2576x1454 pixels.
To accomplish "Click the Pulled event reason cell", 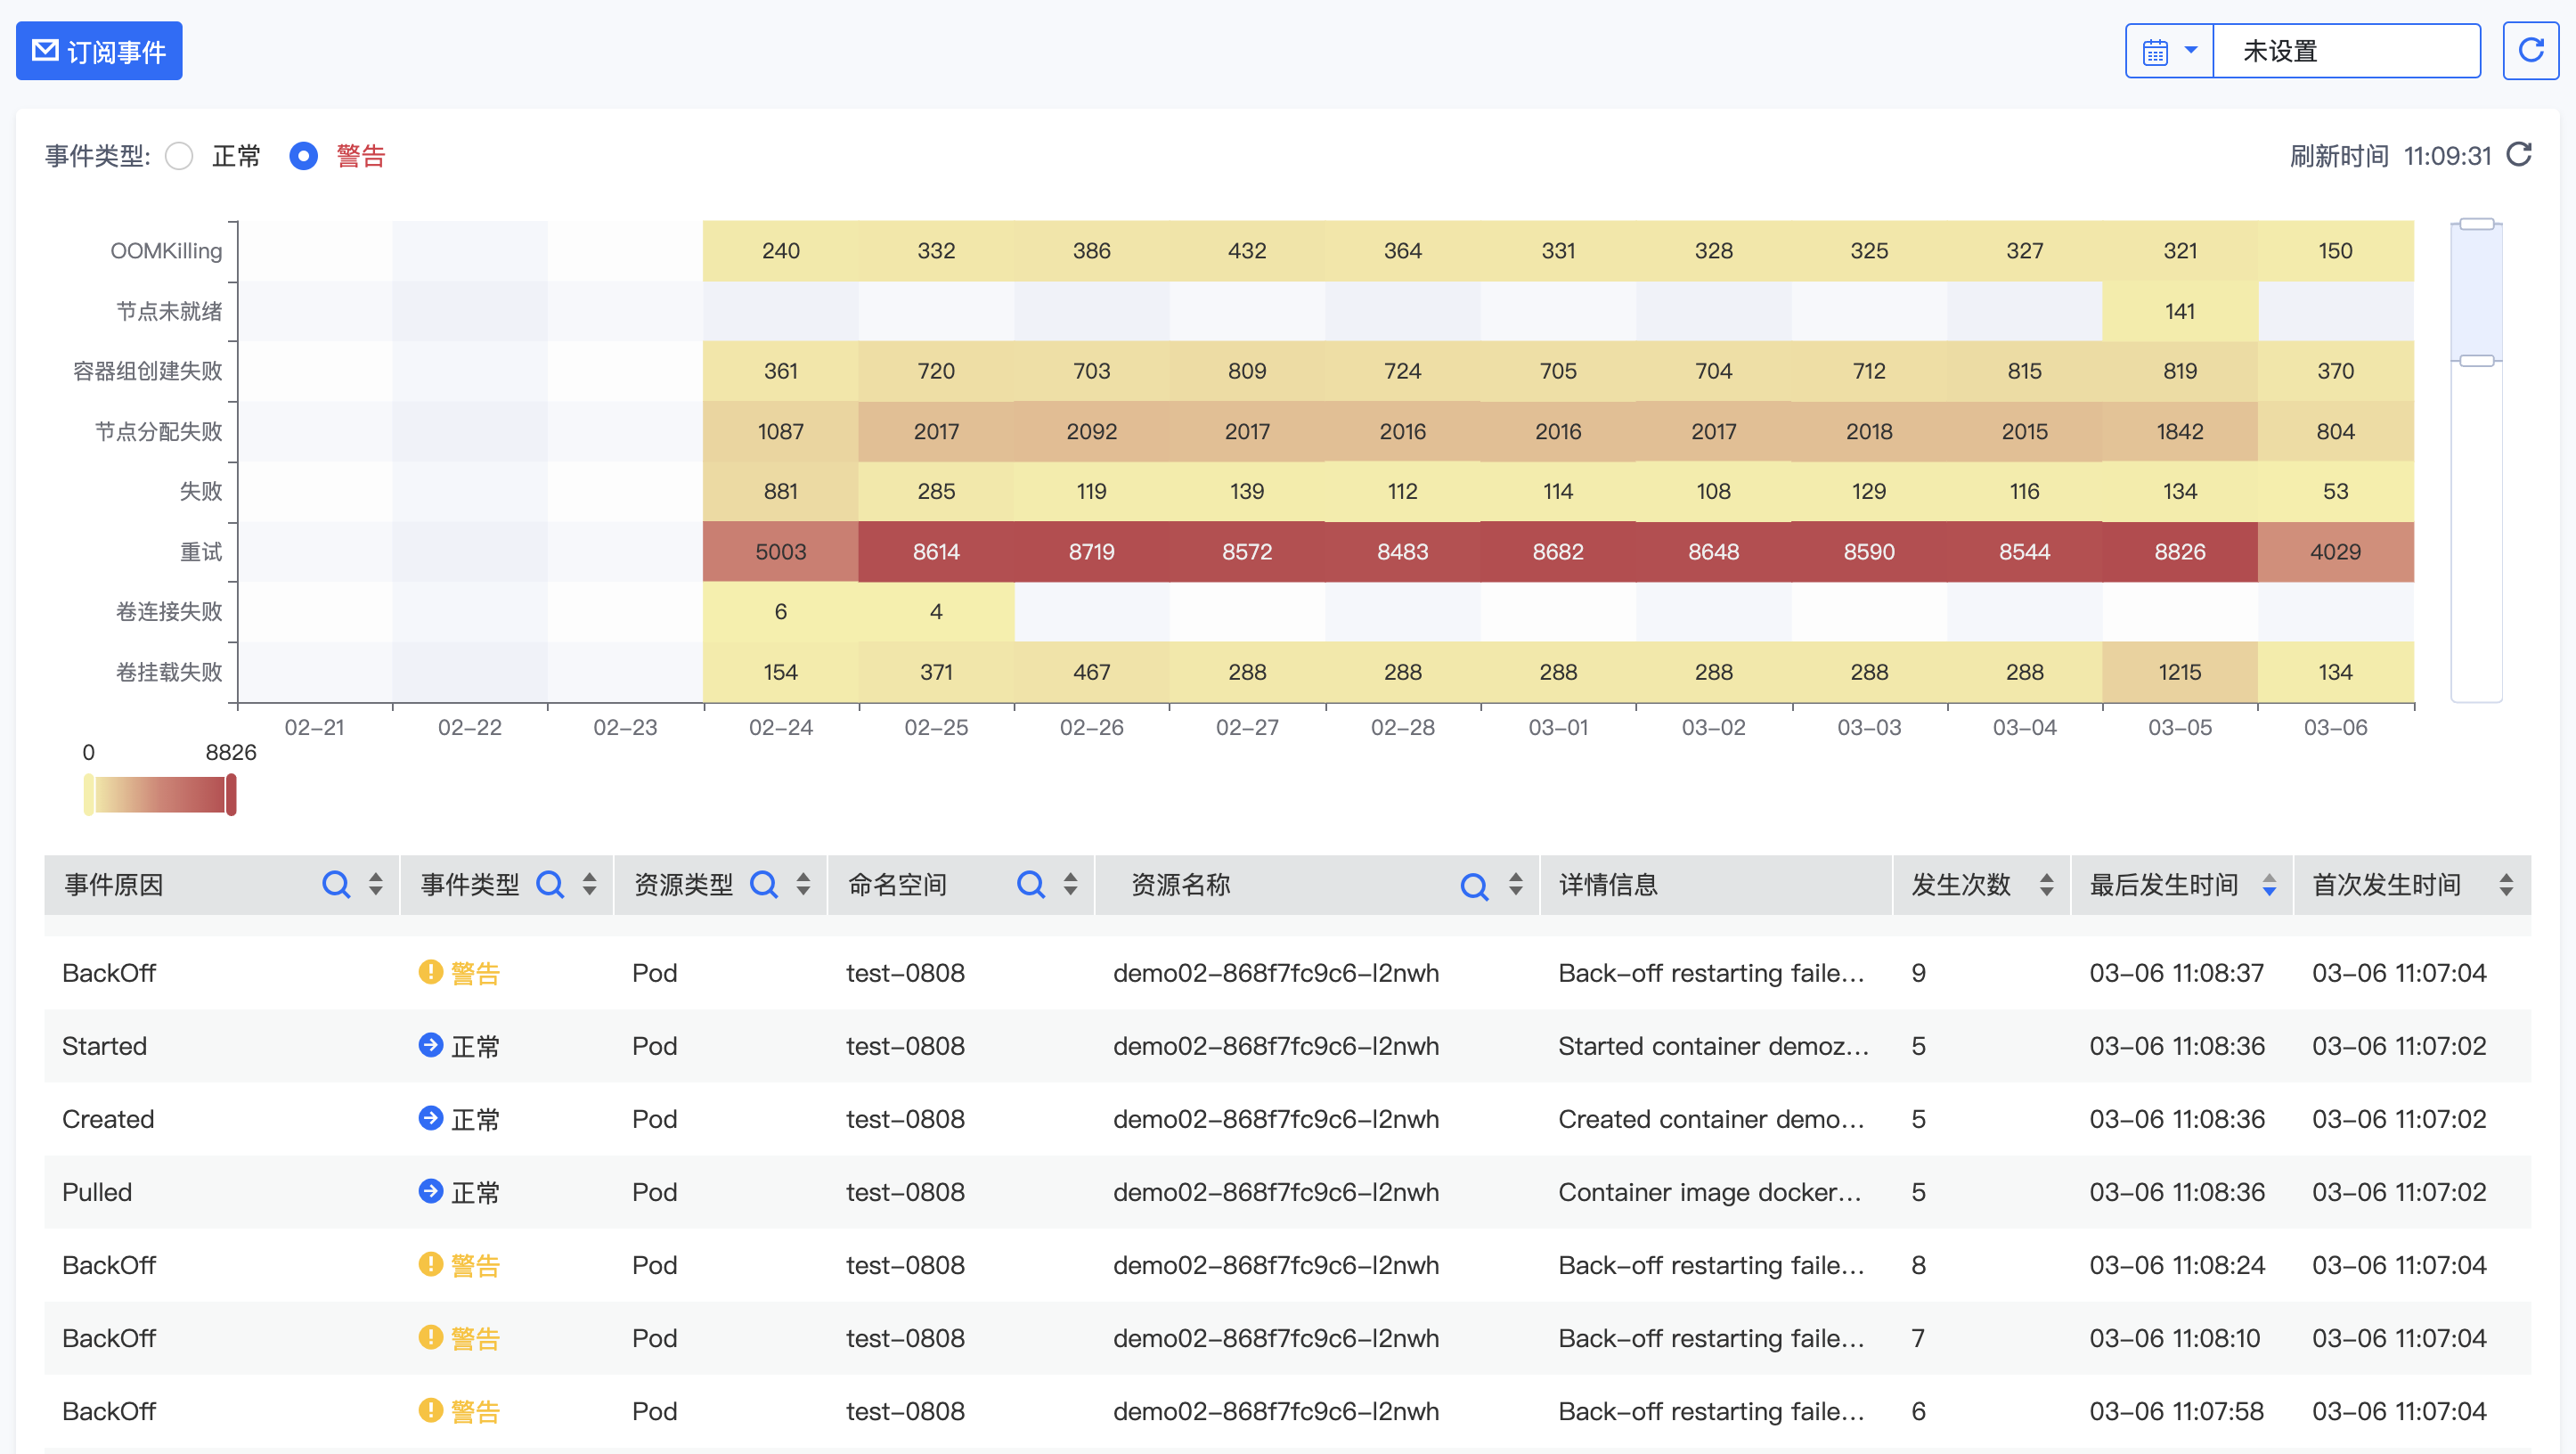I will pos(97,1192).
